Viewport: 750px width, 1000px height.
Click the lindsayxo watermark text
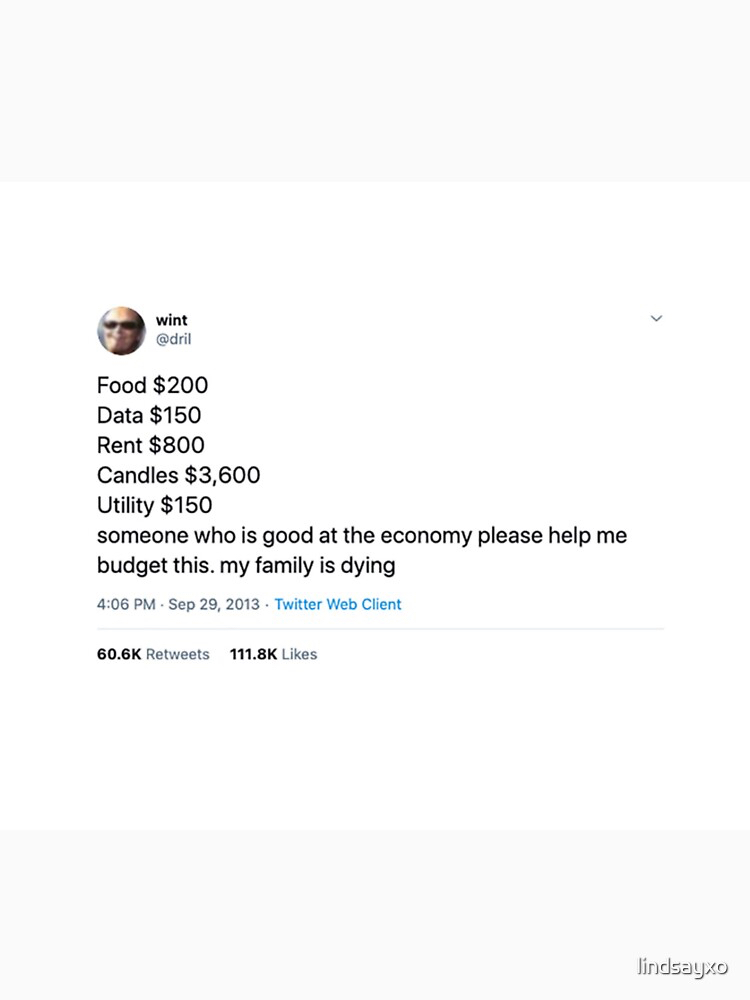click(x=682, y=967)
